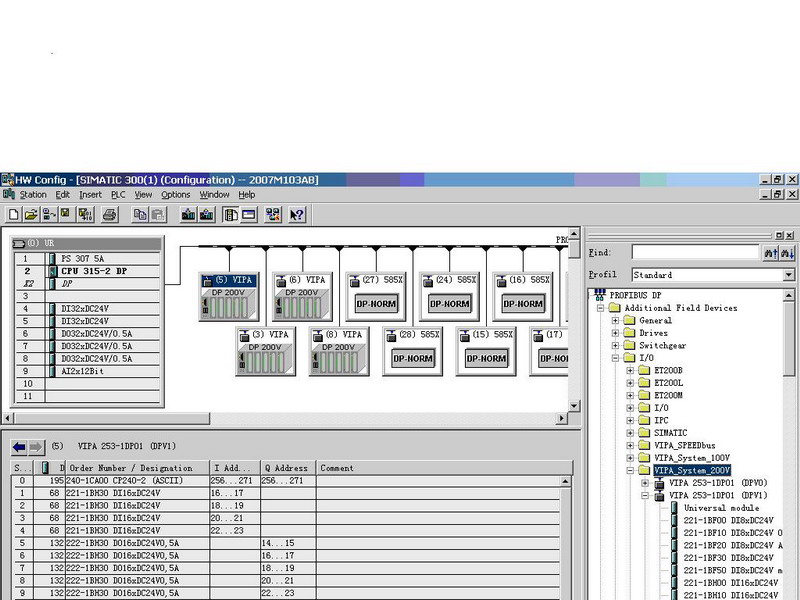Click the back arrow in detail pane
Image resolution: width=800 pixels, height=600 pixels.
coord(19,447)
